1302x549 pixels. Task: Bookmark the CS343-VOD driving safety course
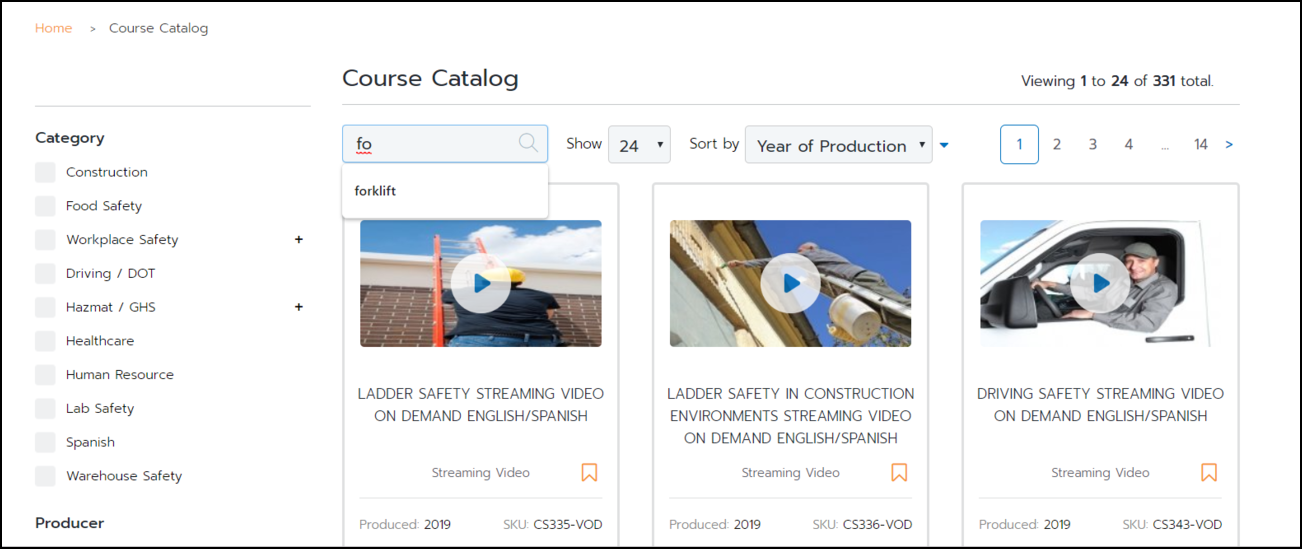coord(1209,472)
